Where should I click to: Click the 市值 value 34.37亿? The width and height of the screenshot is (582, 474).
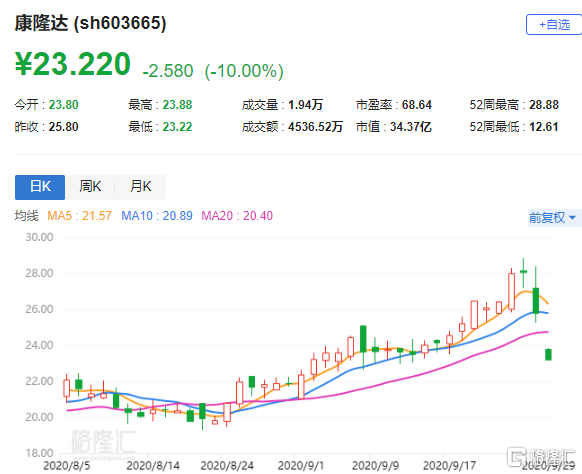pyautogui.click(x=411, y=127)
